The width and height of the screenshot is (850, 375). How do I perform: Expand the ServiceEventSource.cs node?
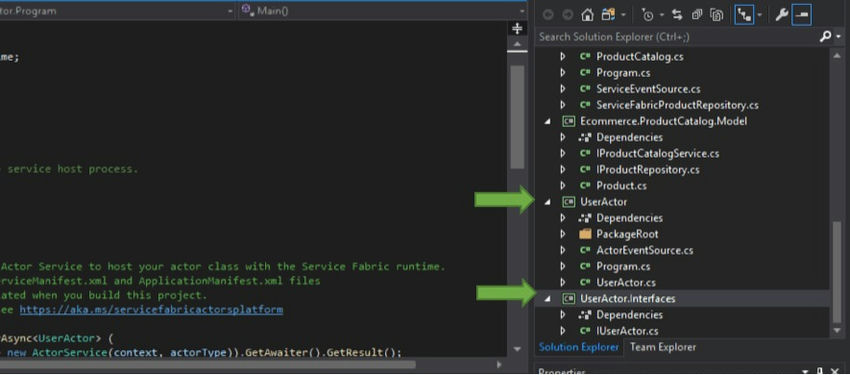(x=563, y=89)
